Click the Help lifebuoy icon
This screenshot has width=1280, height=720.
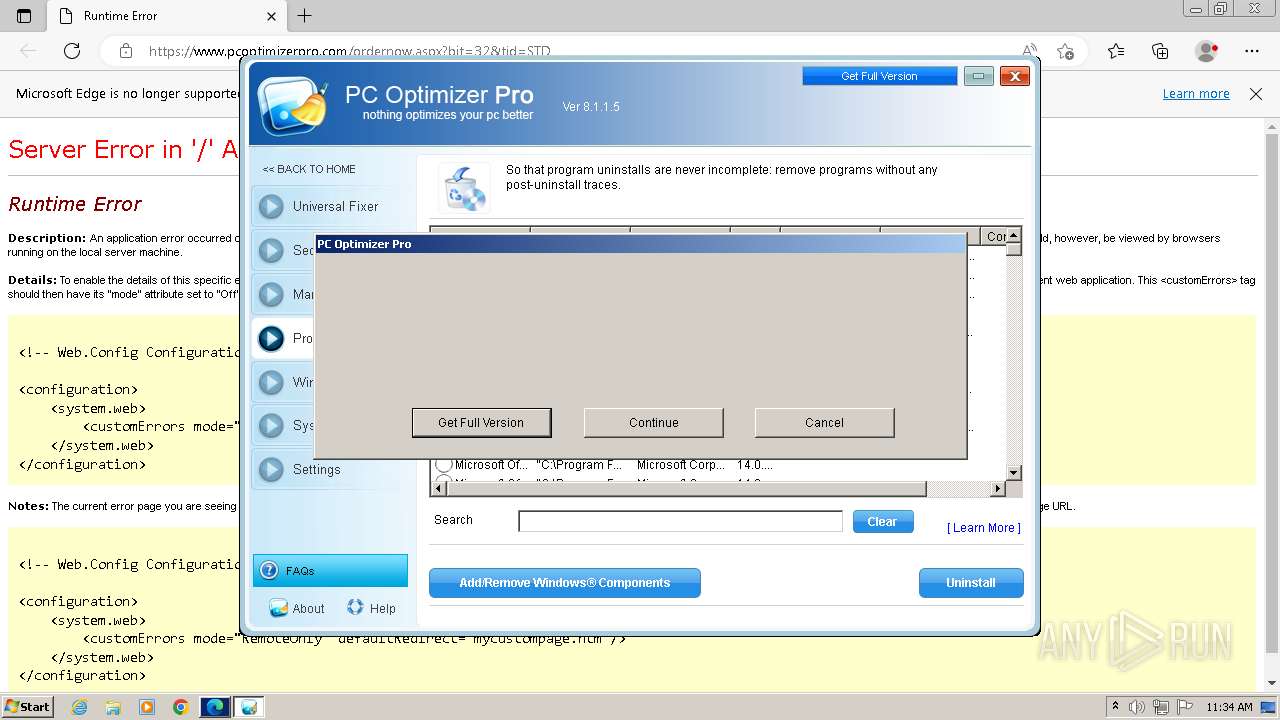tap(355, 607)
